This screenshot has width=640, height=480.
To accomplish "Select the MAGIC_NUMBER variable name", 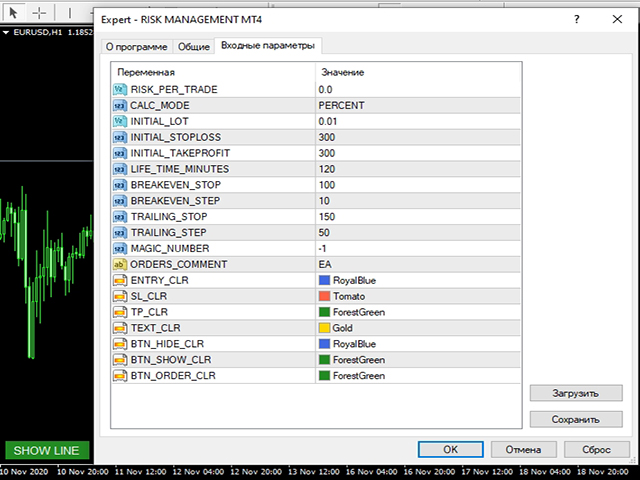I will pos(170,249).
